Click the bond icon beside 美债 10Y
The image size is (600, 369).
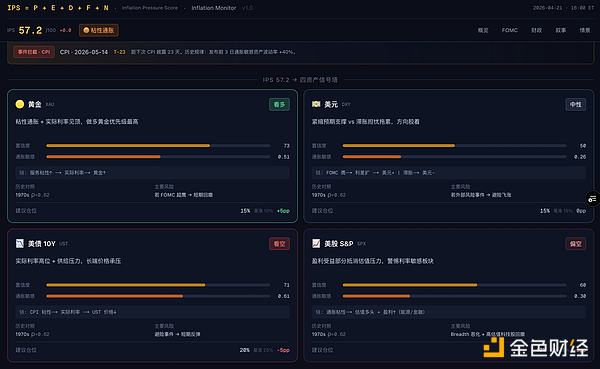(20, 243)
